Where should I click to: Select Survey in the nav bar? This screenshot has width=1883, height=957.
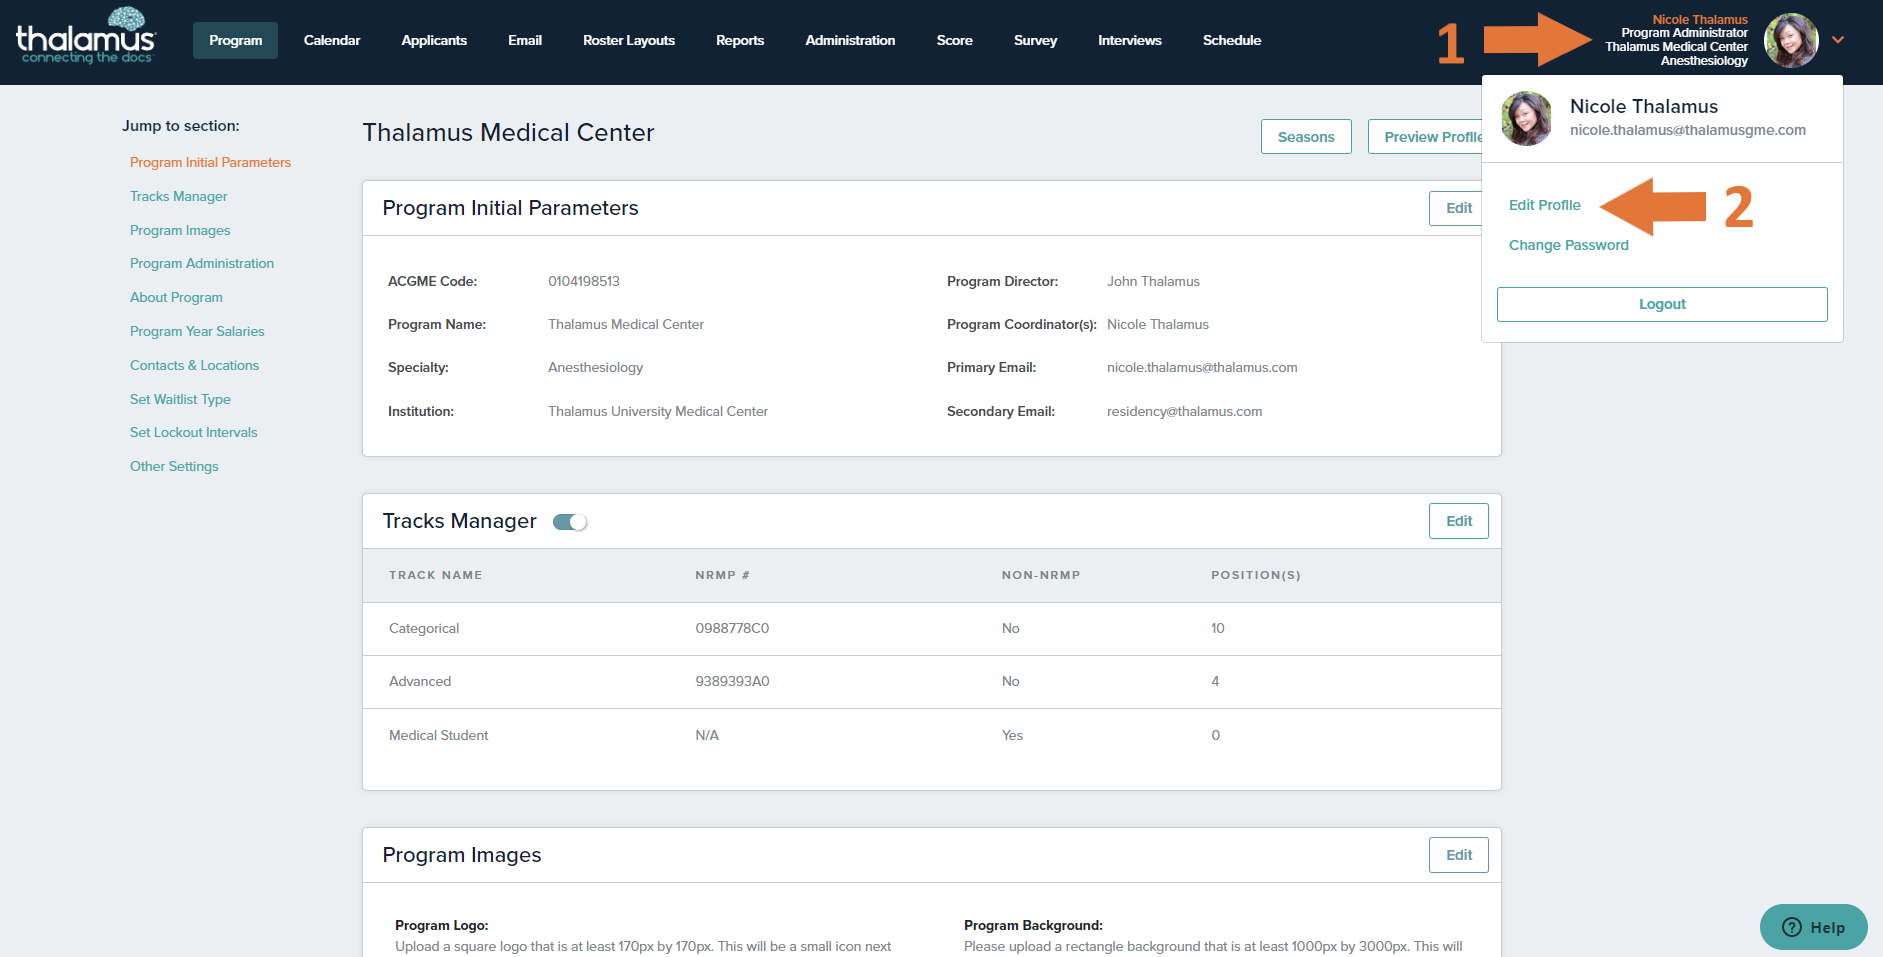tap(1035, 40)
